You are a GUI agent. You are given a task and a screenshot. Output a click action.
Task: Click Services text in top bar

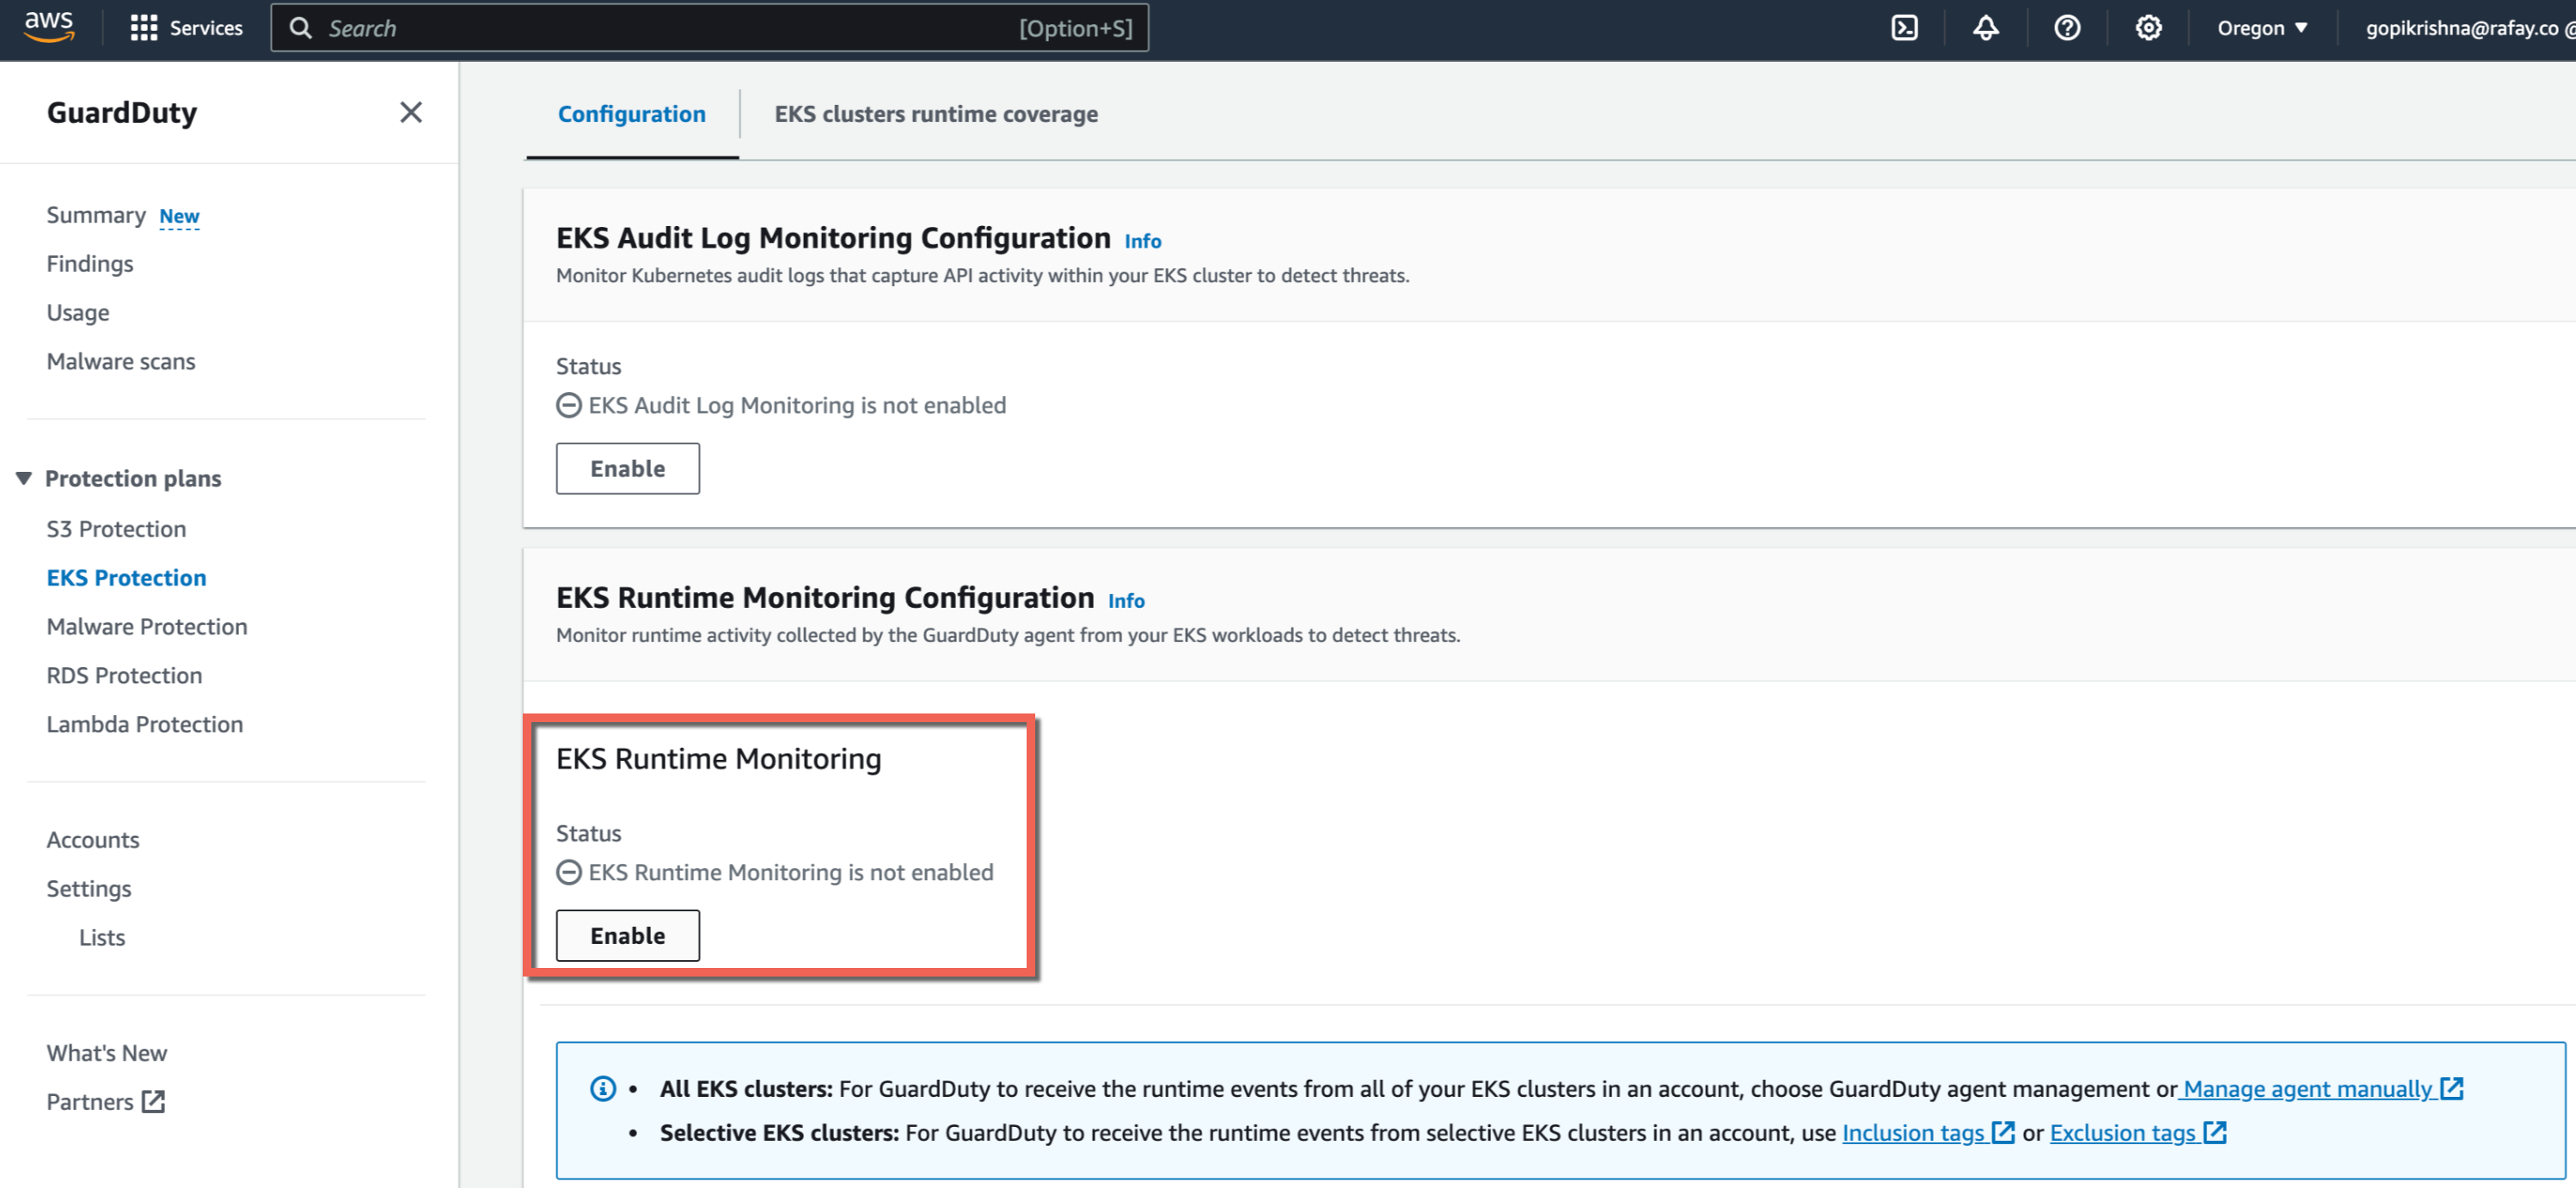[x=206, y=28]
